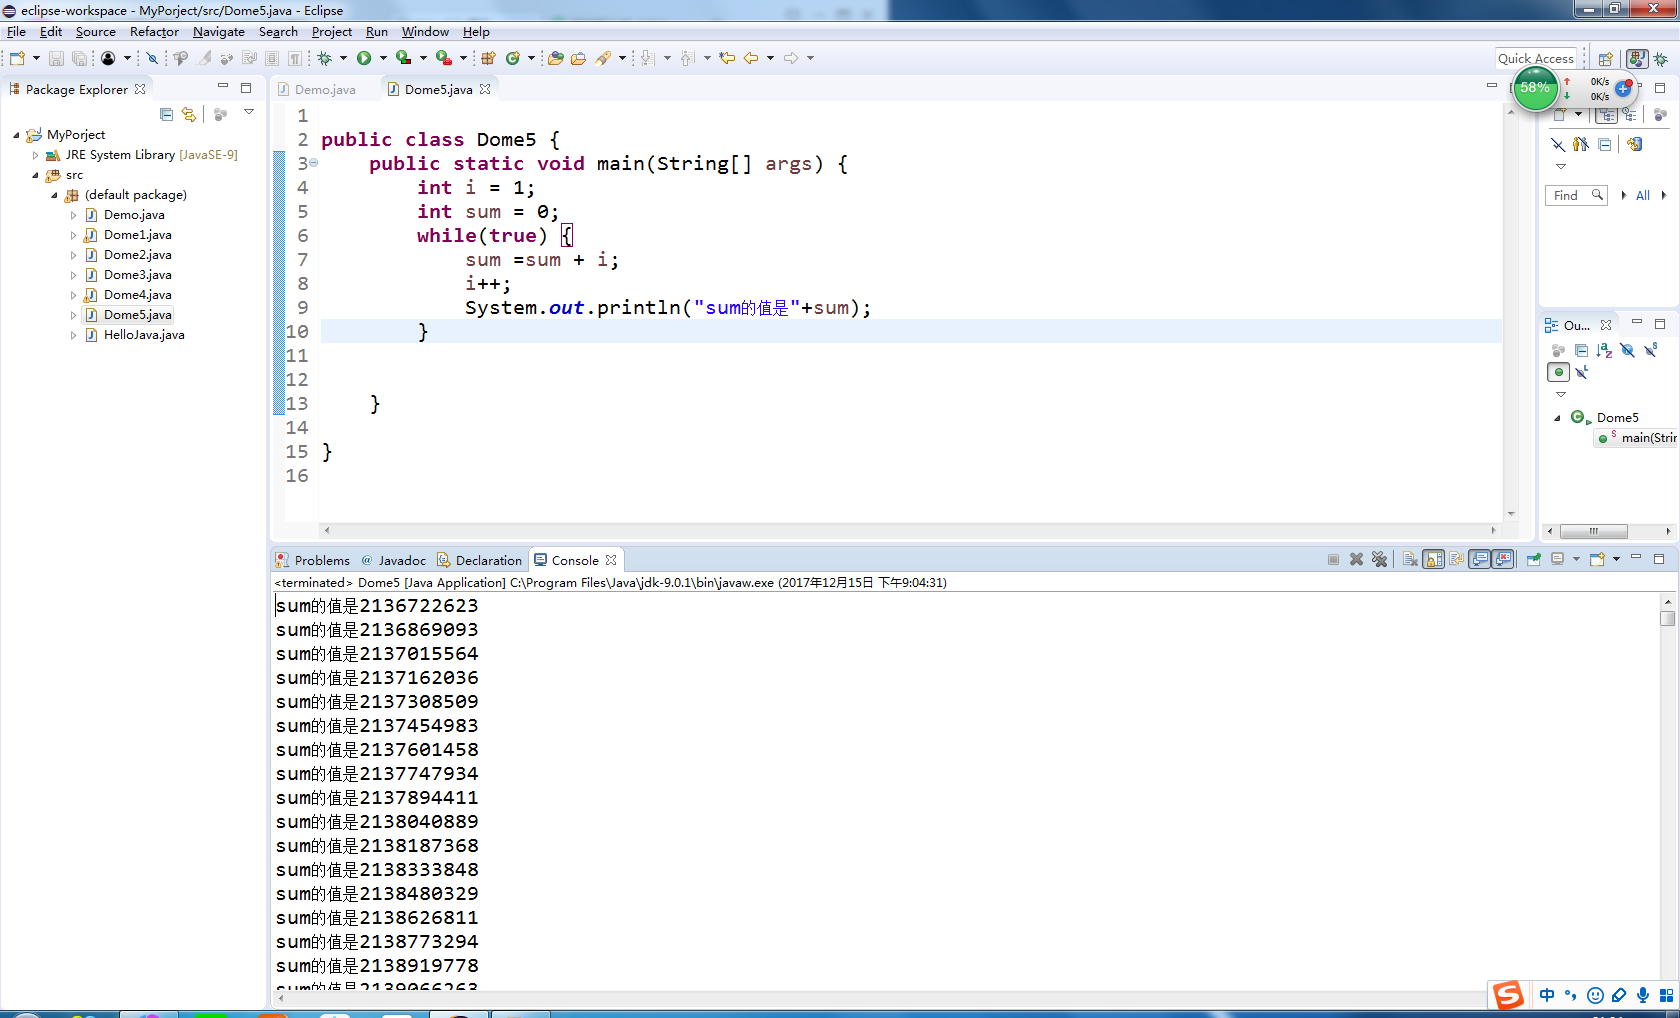Image resolution: width=1680 pixels, height=1018 pixels.
Task: Toggle Show Console on standard error
Action: [x=1503, y=559]
